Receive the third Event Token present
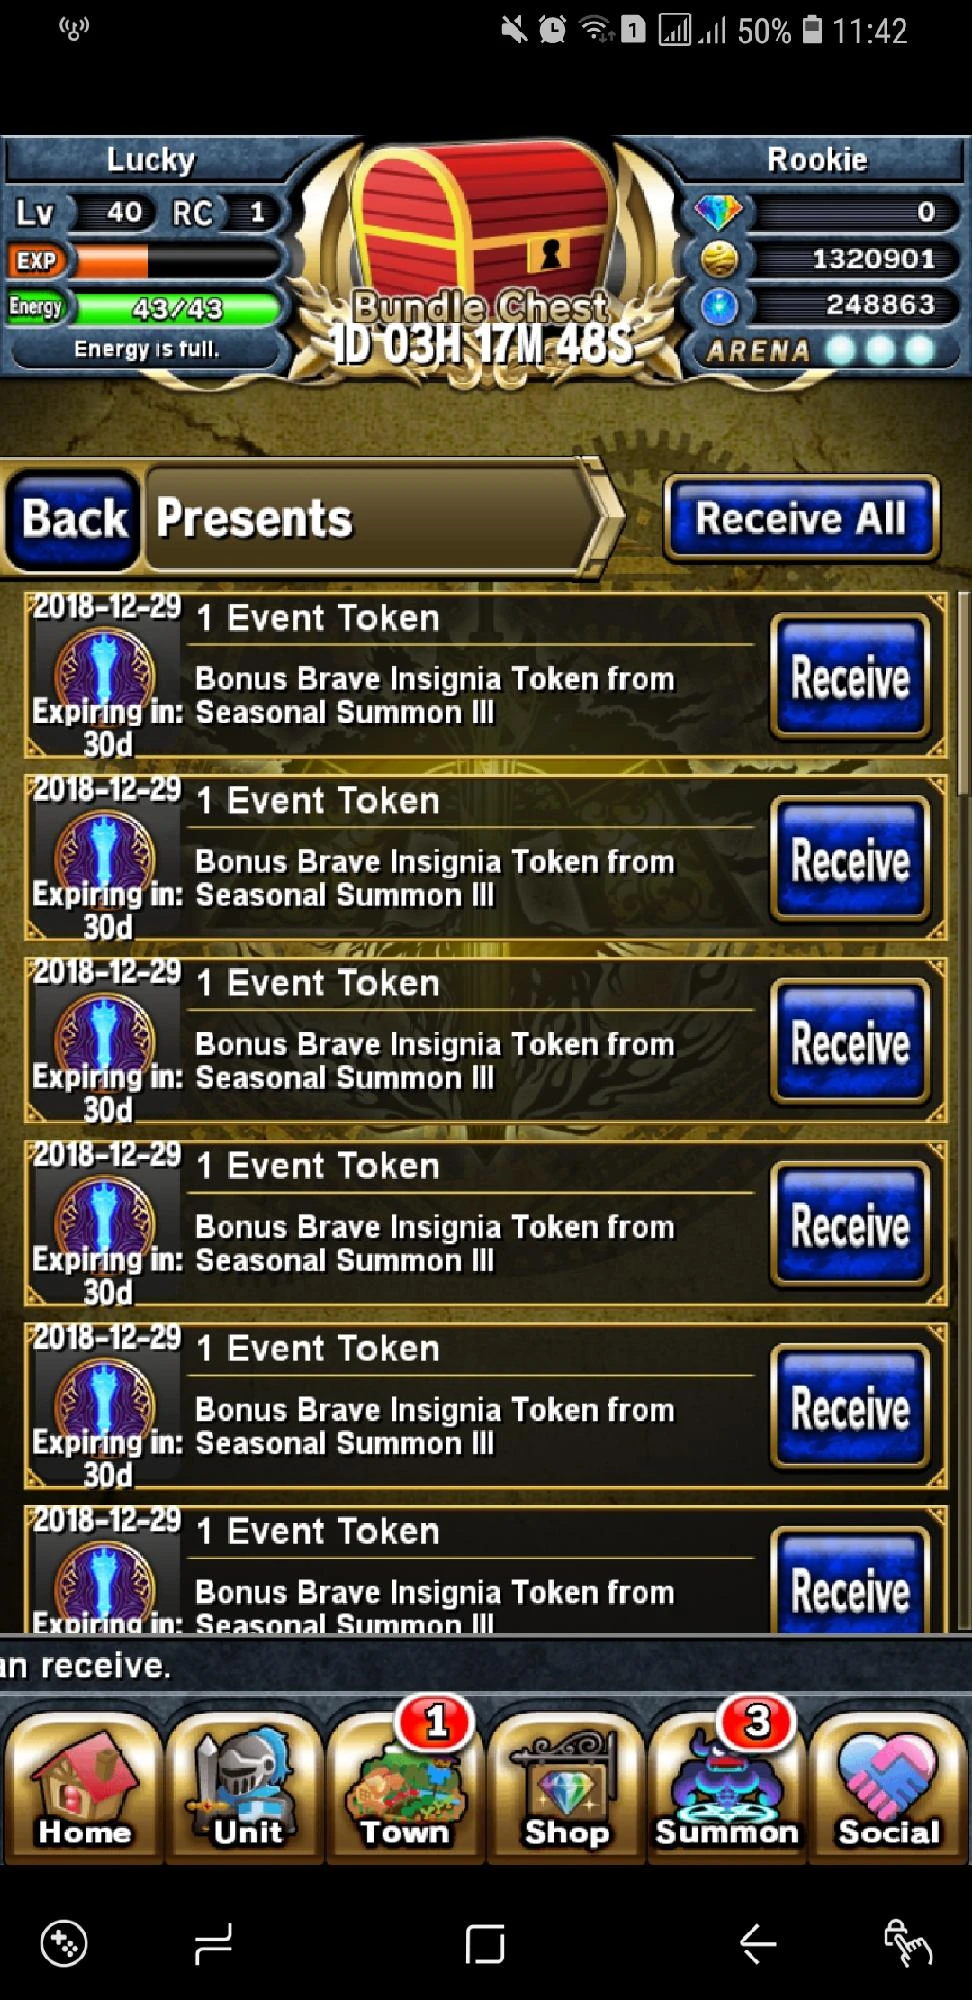 point(851,1042)
